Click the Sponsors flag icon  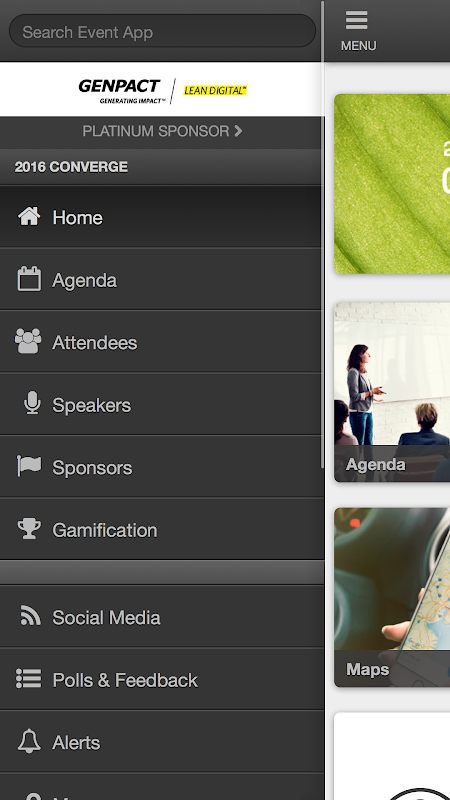click(x=29, y=466)
